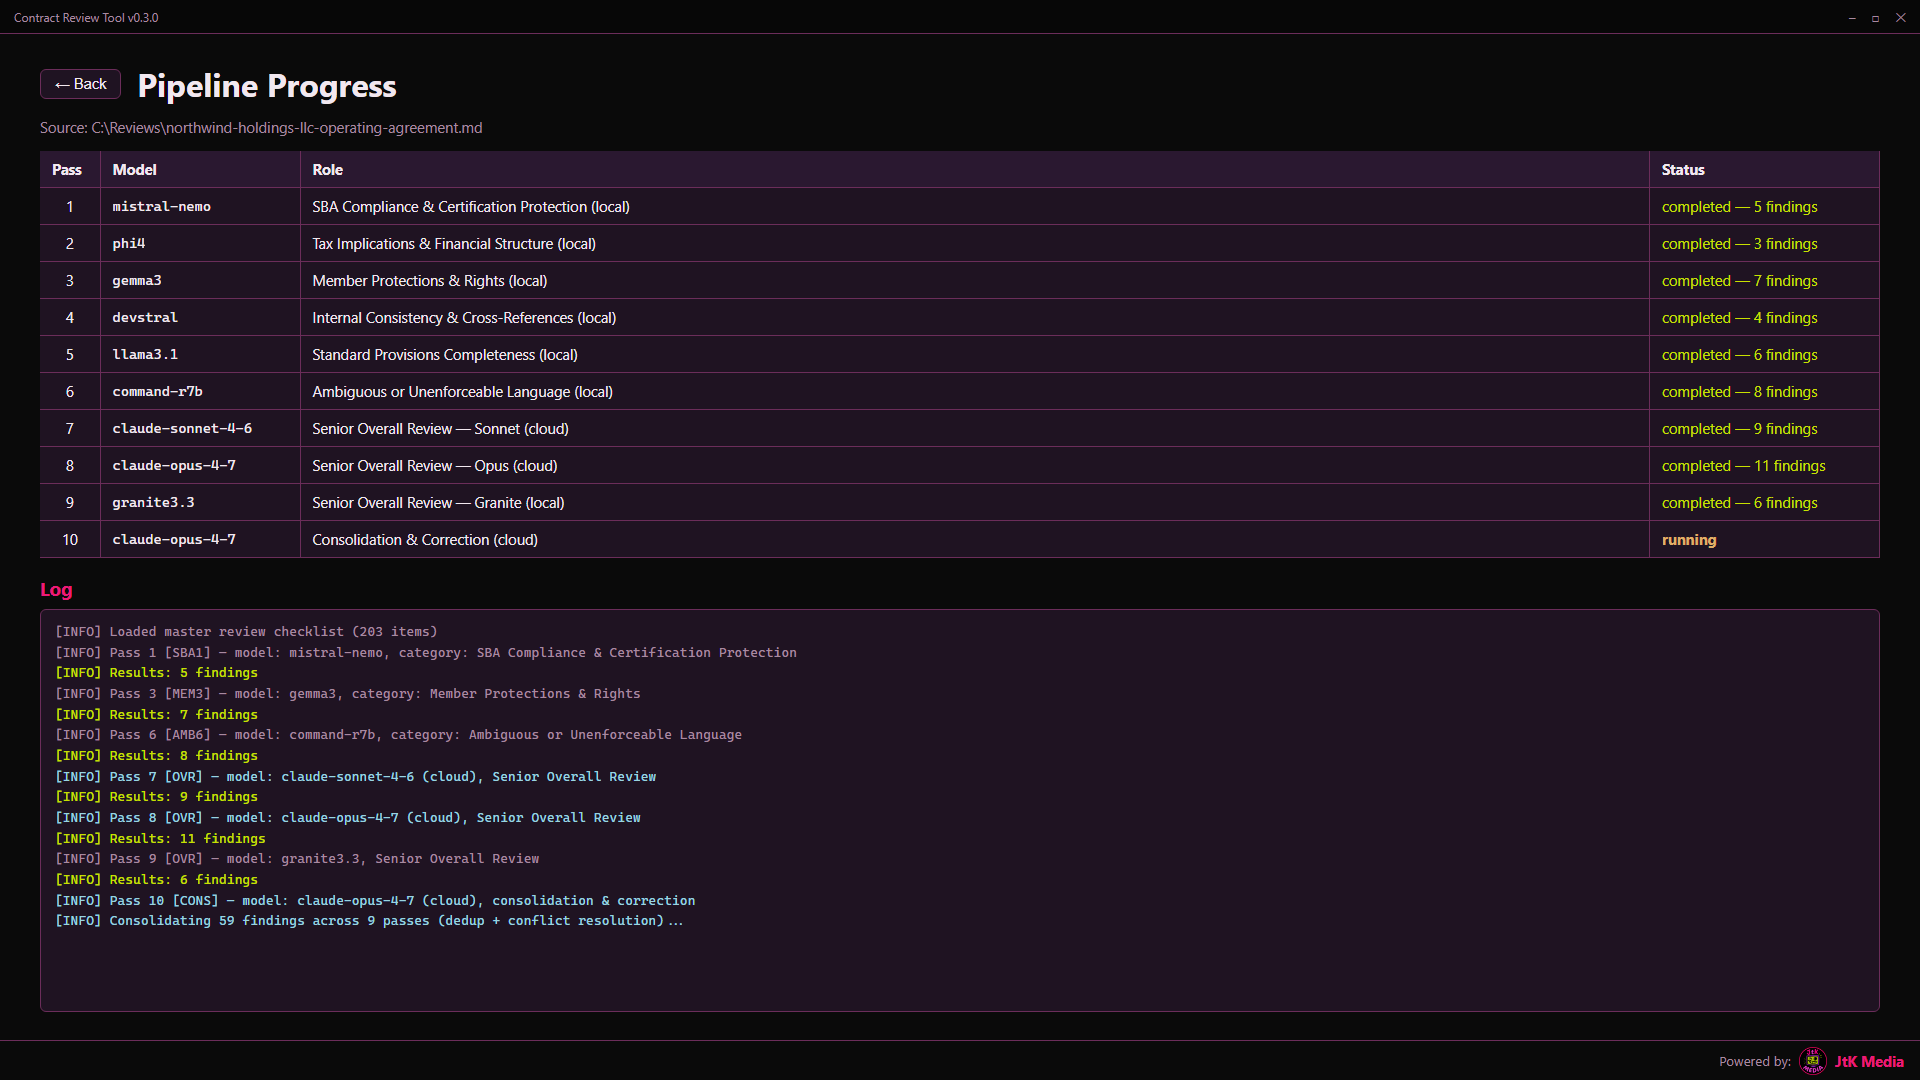Click 'Loaded master review checklist' log line
The height and width of the screenshot is (1080, 1920).
[246, 632]
